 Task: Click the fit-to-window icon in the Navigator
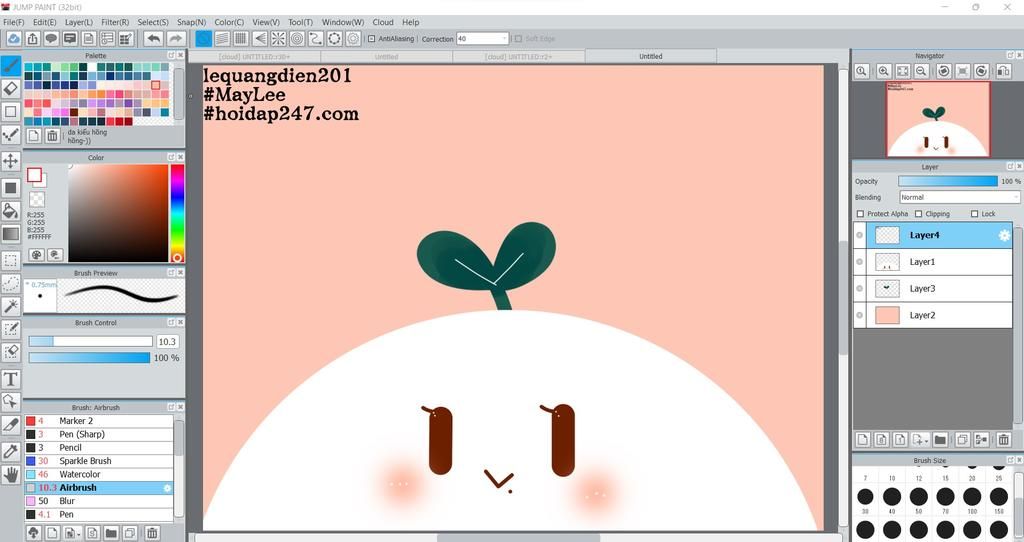[x=903, y=71]
